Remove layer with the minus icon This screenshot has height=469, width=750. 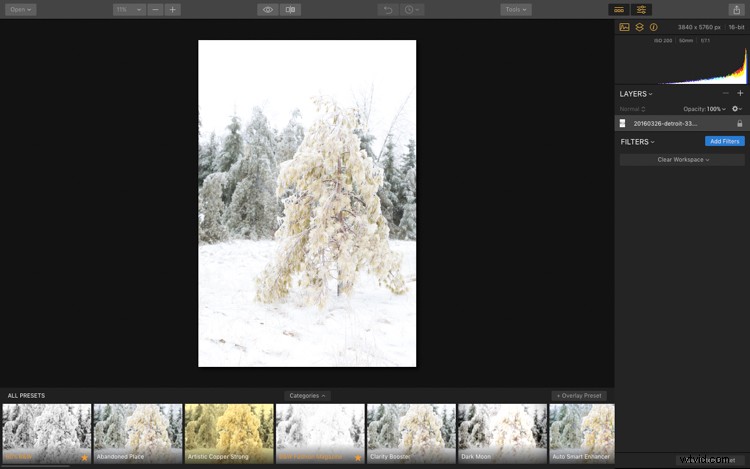[x=726, y=93]
